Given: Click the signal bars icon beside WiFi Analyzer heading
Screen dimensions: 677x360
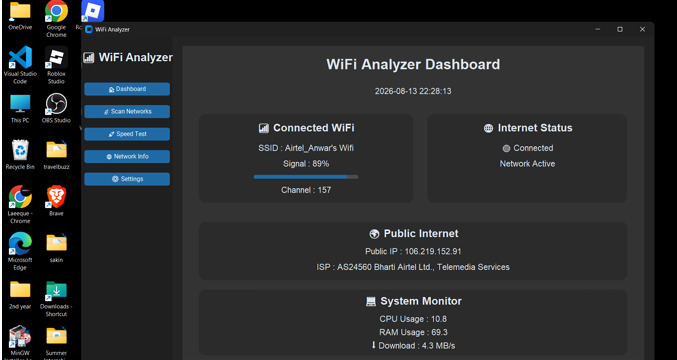Looking at the screenshot, I should [89, 57].
